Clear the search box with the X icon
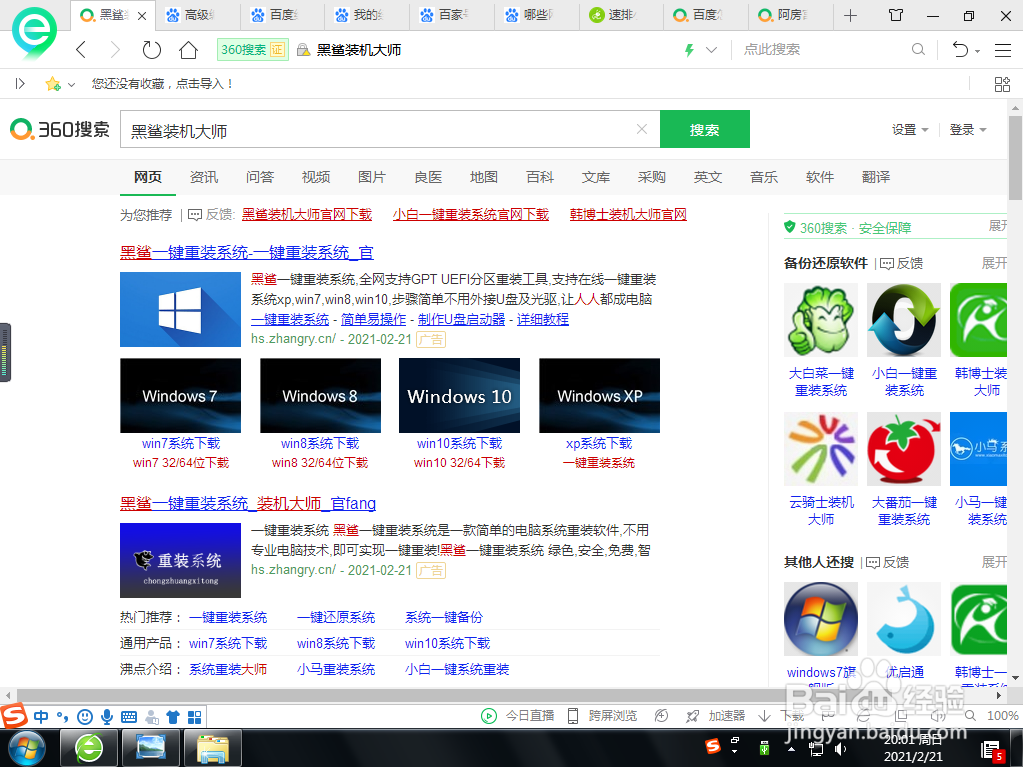 click(642, 129)
